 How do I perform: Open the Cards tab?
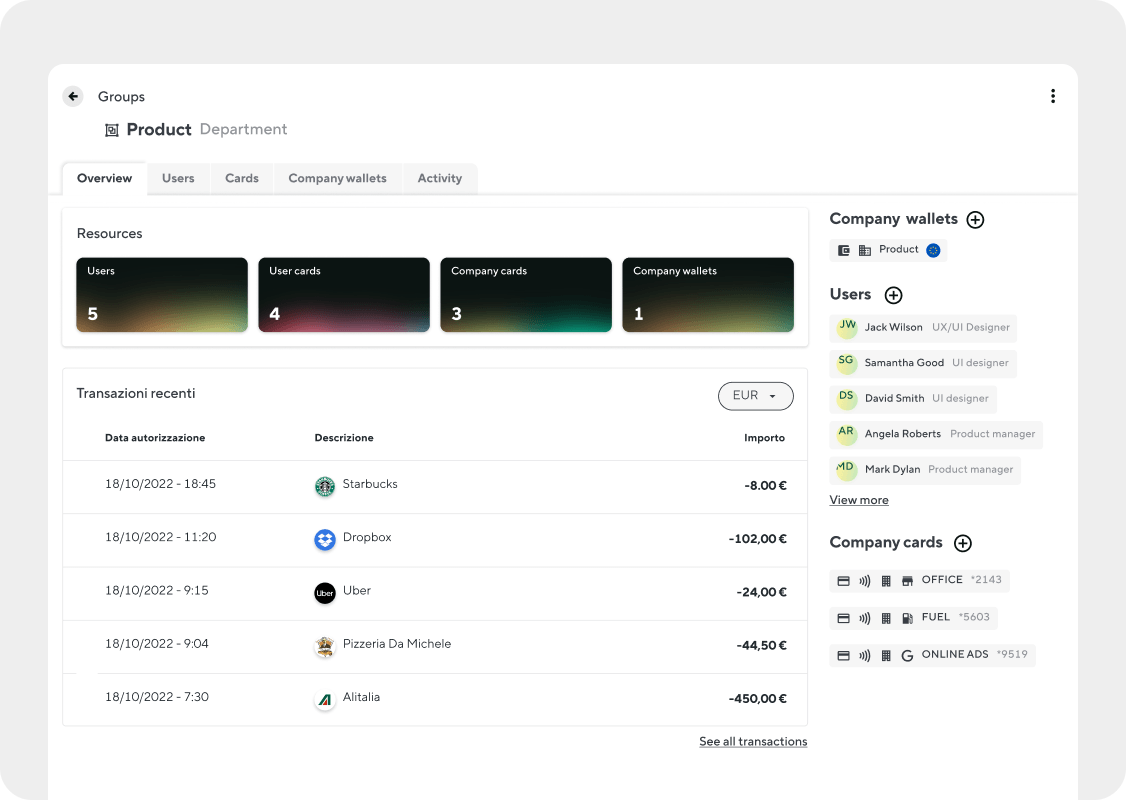[x=242, y=179]
